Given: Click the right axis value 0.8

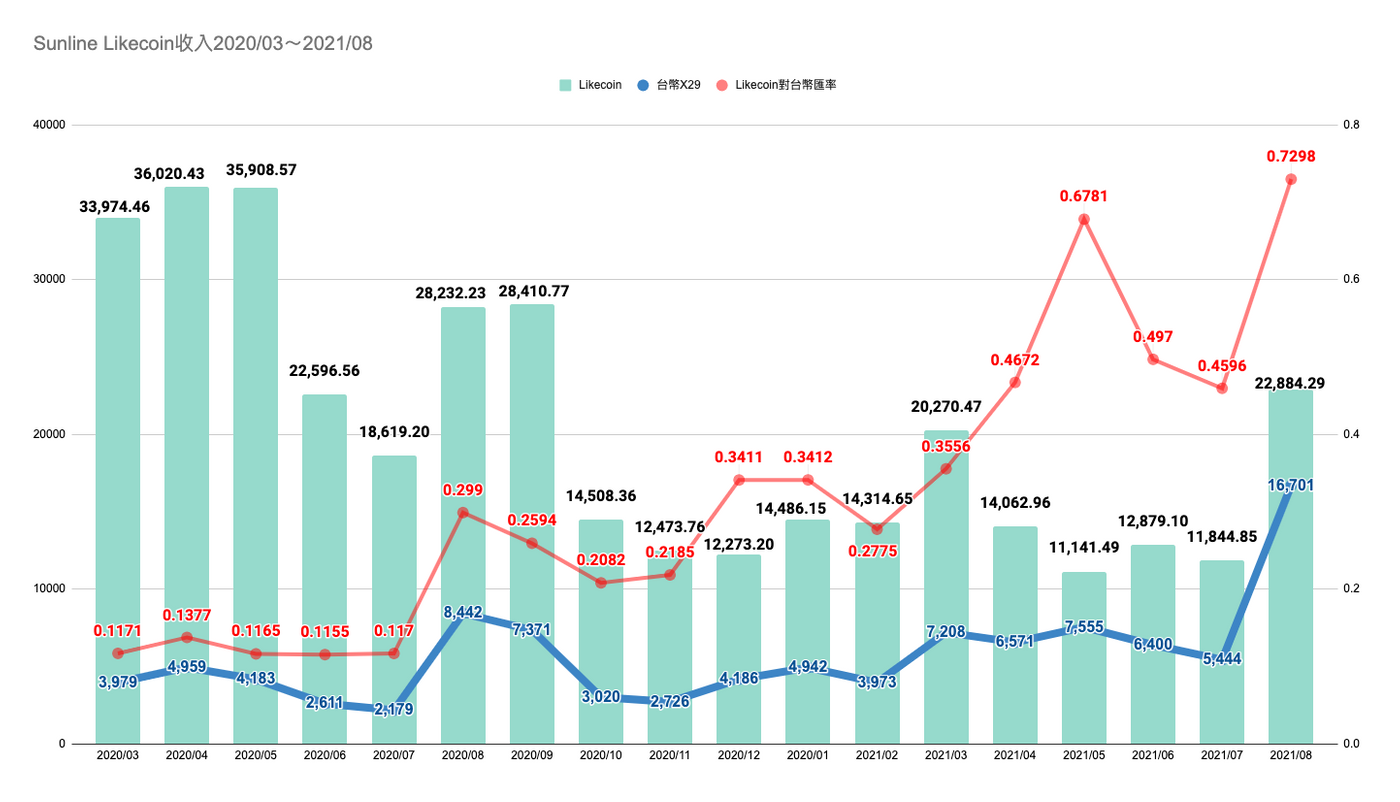Looking at the screenshot, I should pyautogui.click(x=1351, y=125).
